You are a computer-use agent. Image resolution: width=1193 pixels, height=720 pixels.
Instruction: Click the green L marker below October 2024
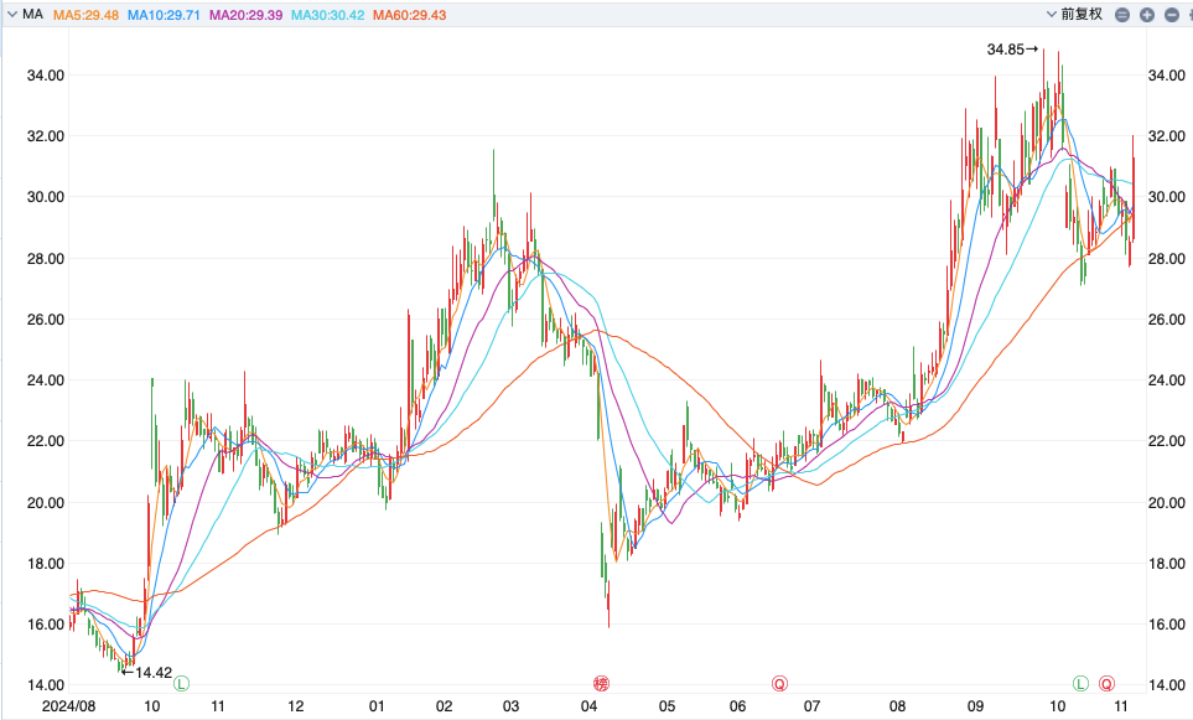181,684
